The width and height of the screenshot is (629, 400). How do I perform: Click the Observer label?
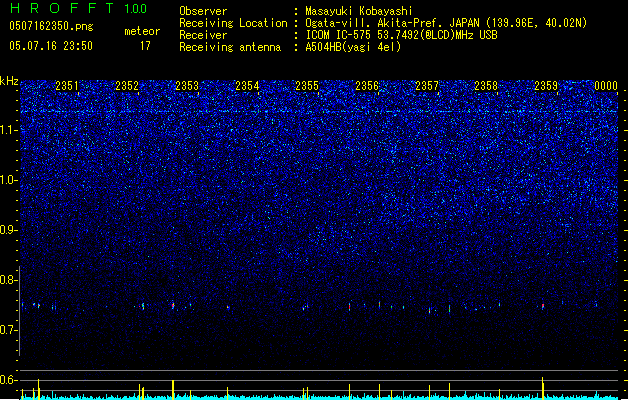(x=203, y=11)
